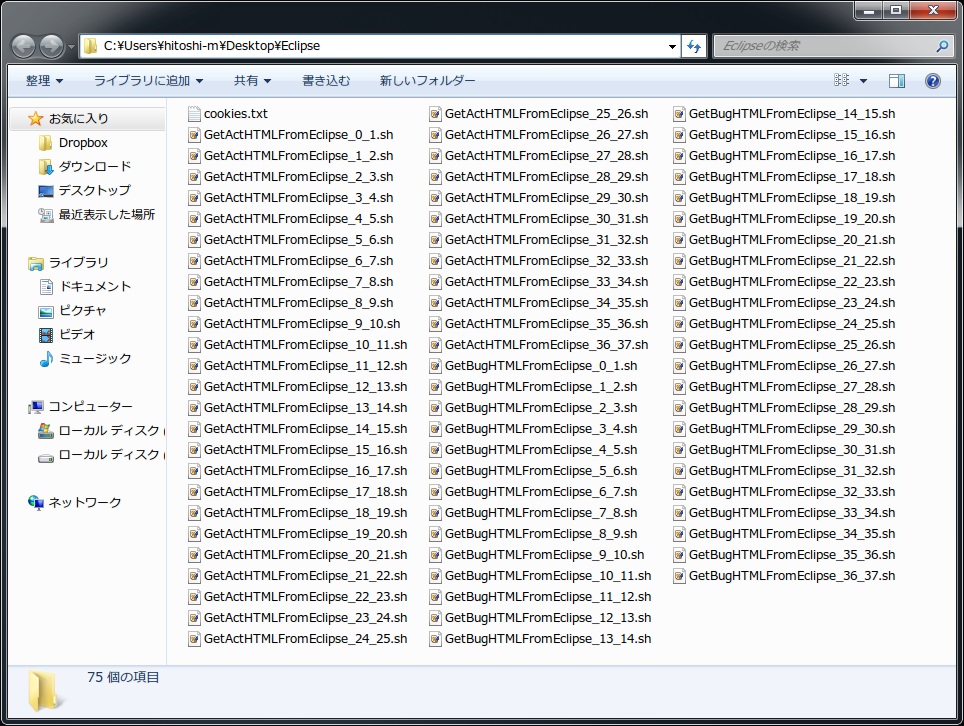Select the cookies.txt file icon
Screen dimensions: 964x726
194,114
